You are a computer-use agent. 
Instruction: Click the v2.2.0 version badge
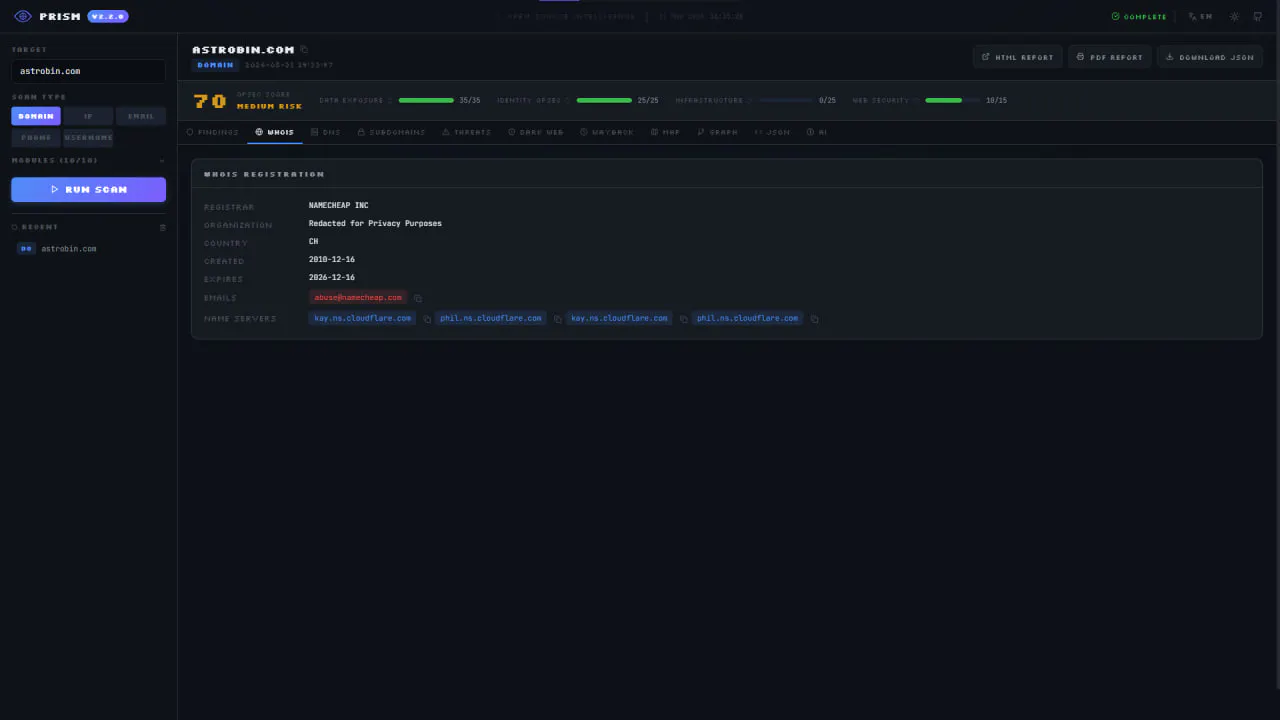coord(108,16)
